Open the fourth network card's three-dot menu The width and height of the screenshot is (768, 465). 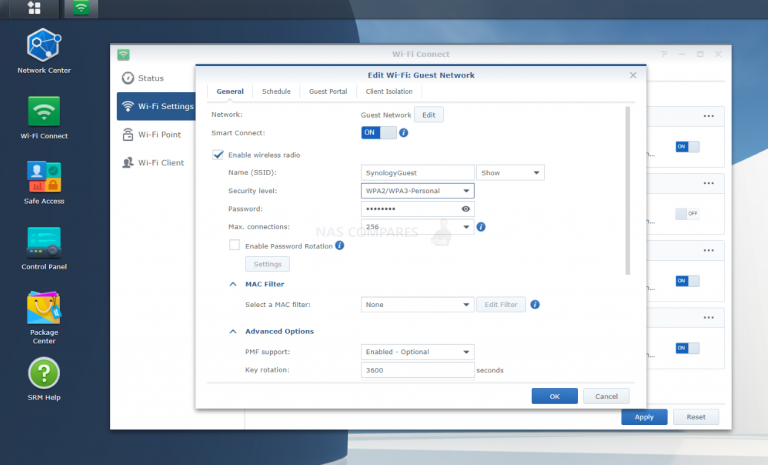click(708, 318)
